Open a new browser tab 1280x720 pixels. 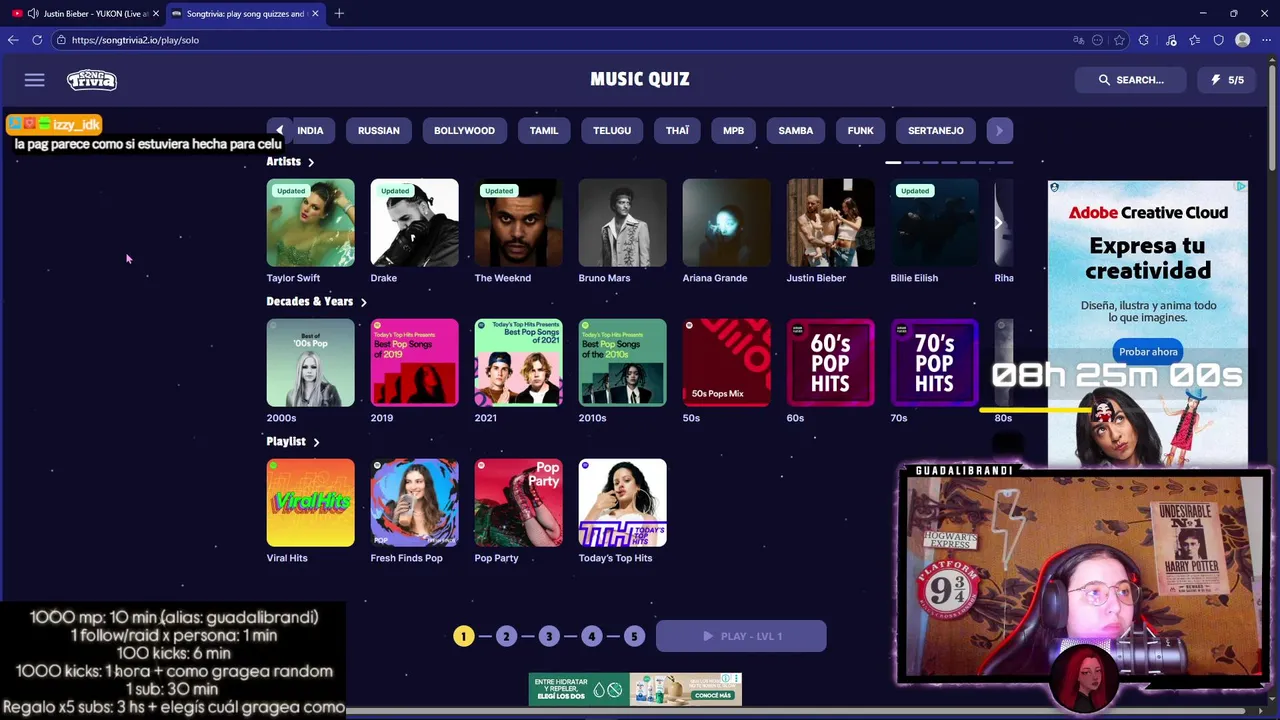[339, 13]
